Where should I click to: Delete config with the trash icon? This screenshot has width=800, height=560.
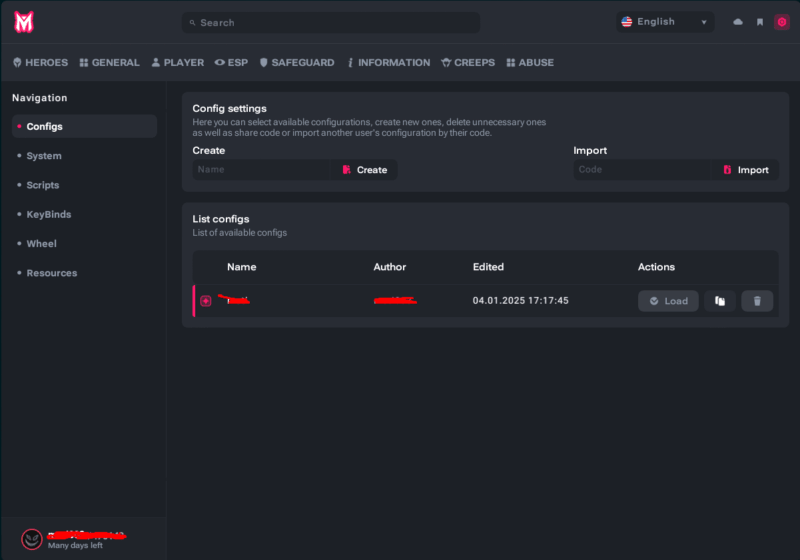(x=757, y=301)
